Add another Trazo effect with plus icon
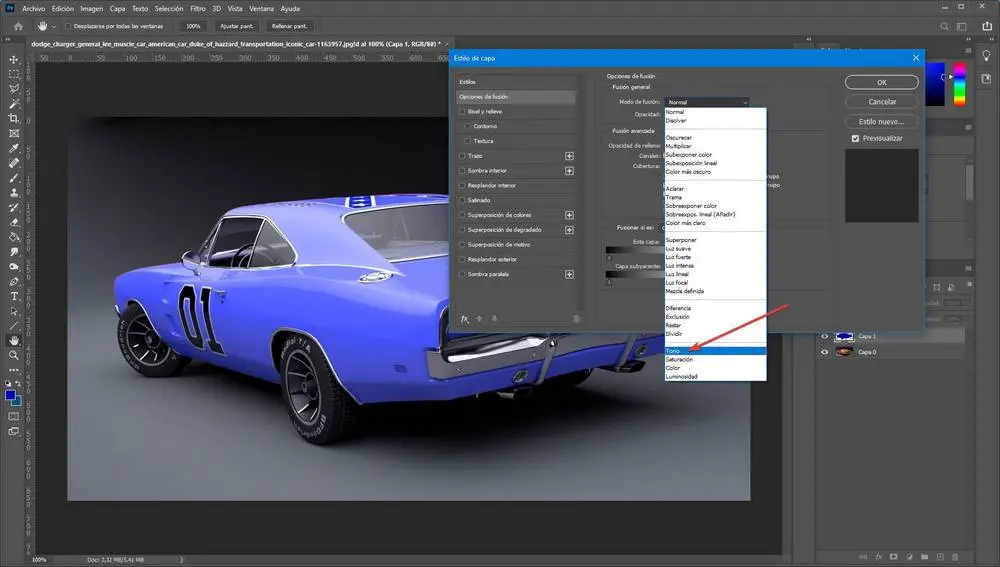The height and width of the screenshot is (567, 1000). (x=569, y=156)
